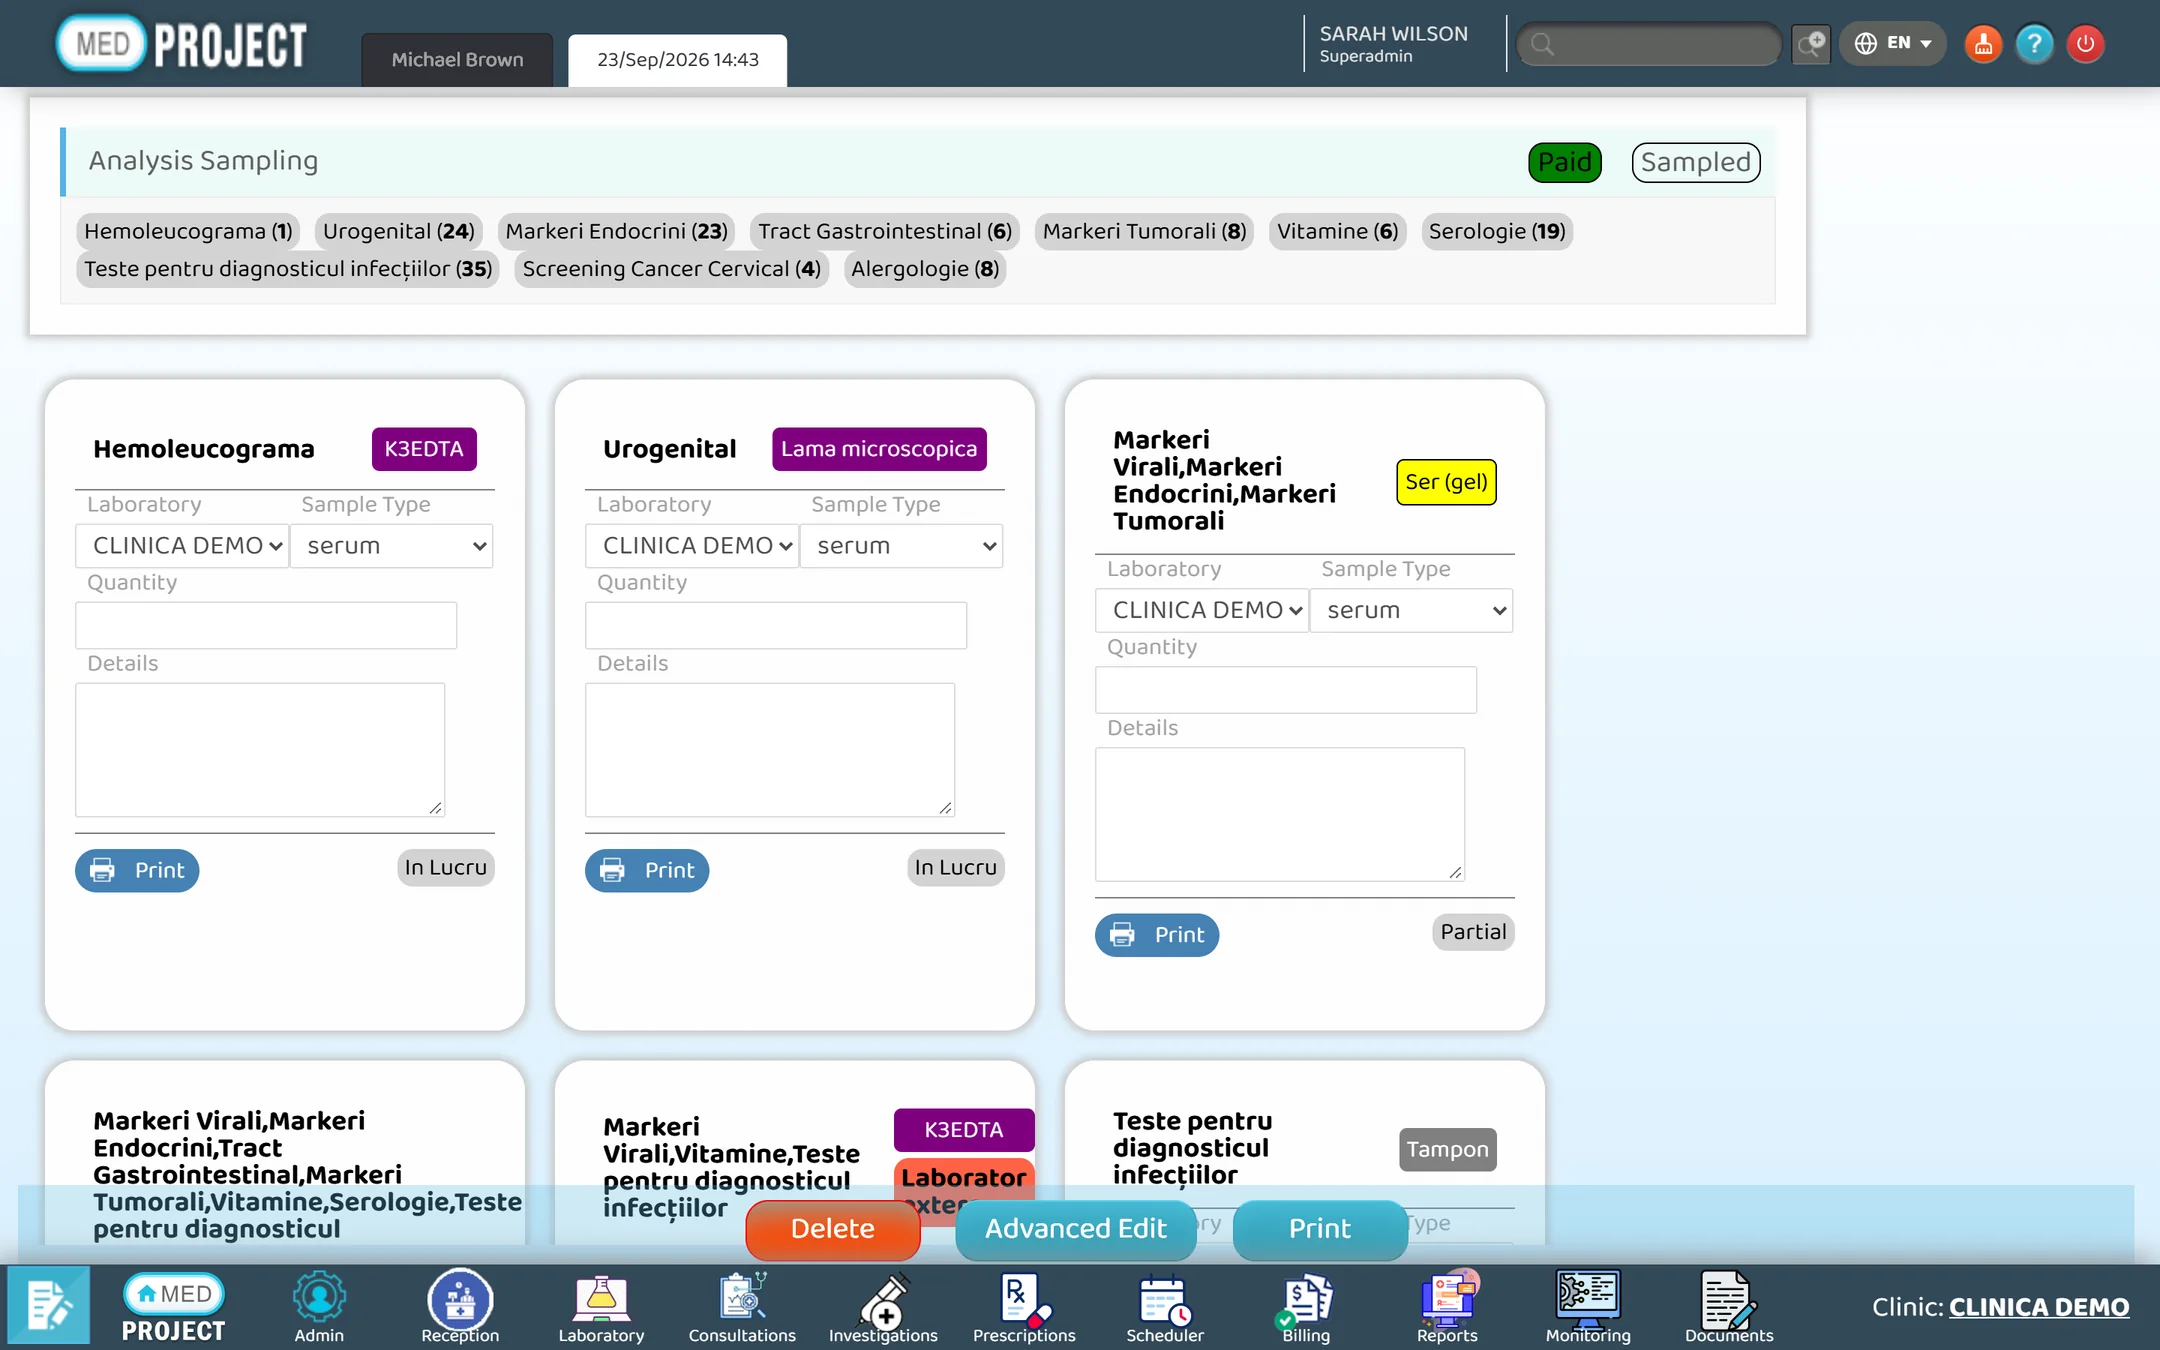The height and width of the screenshot is (1350, 2160).
Task: Select Vitamine (6) category chip
Action: coord(1337,231)
